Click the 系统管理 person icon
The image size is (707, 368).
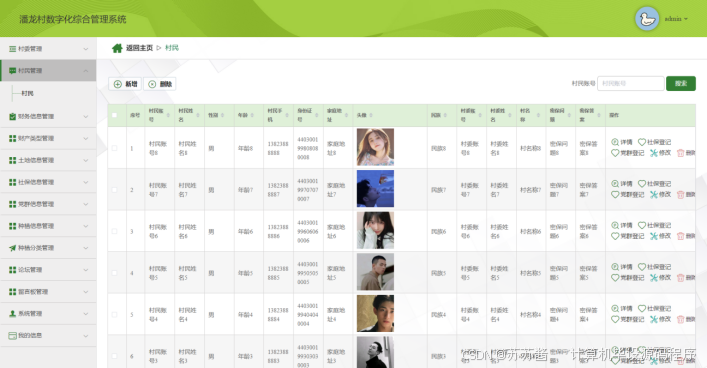pos(13,313)
